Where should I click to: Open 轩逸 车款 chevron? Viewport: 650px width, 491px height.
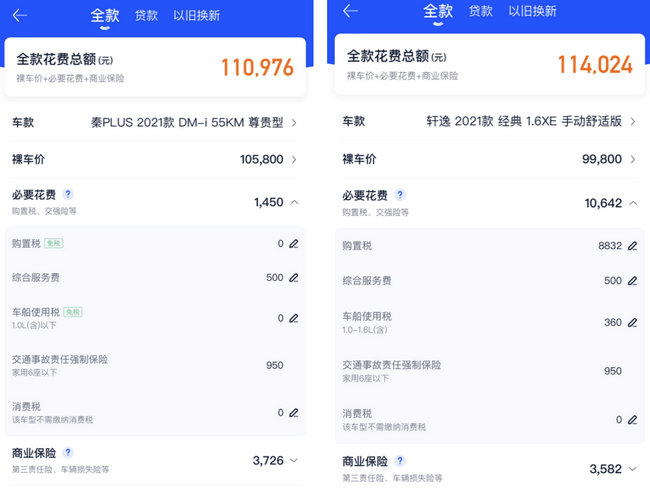(633, 122)
